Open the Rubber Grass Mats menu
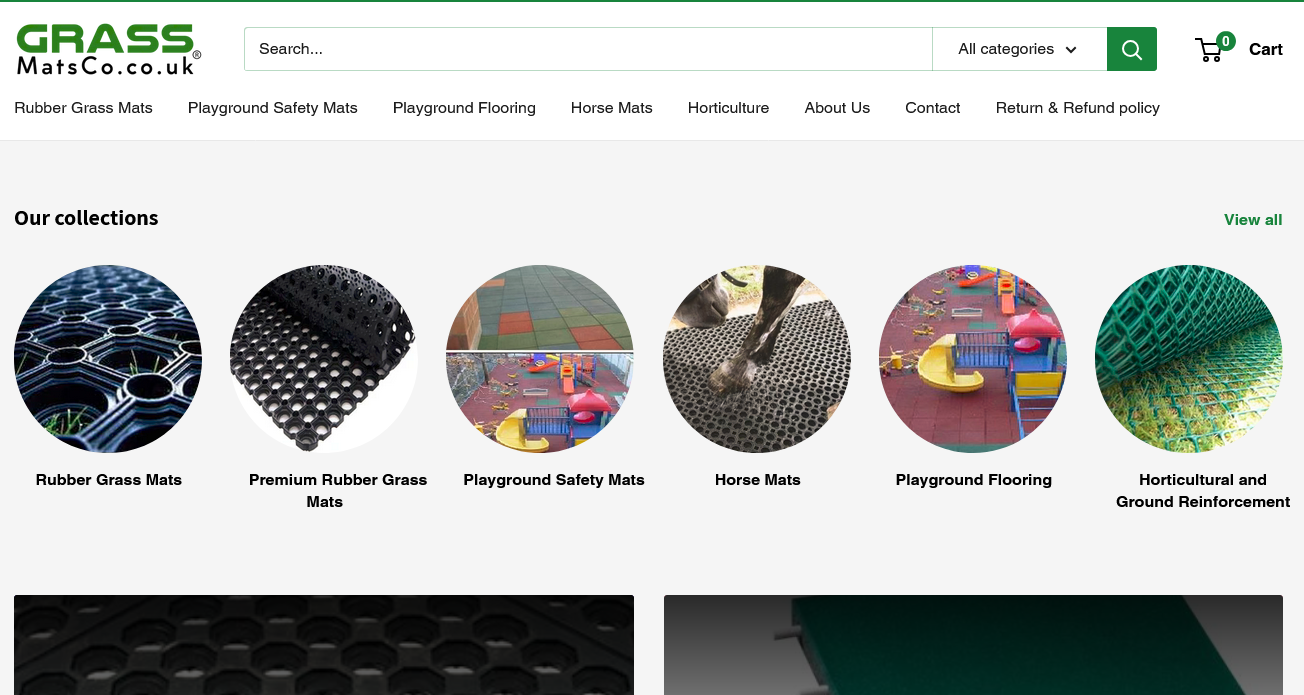The width and height of the screenshot is (1304, 695). coord(83,108)
